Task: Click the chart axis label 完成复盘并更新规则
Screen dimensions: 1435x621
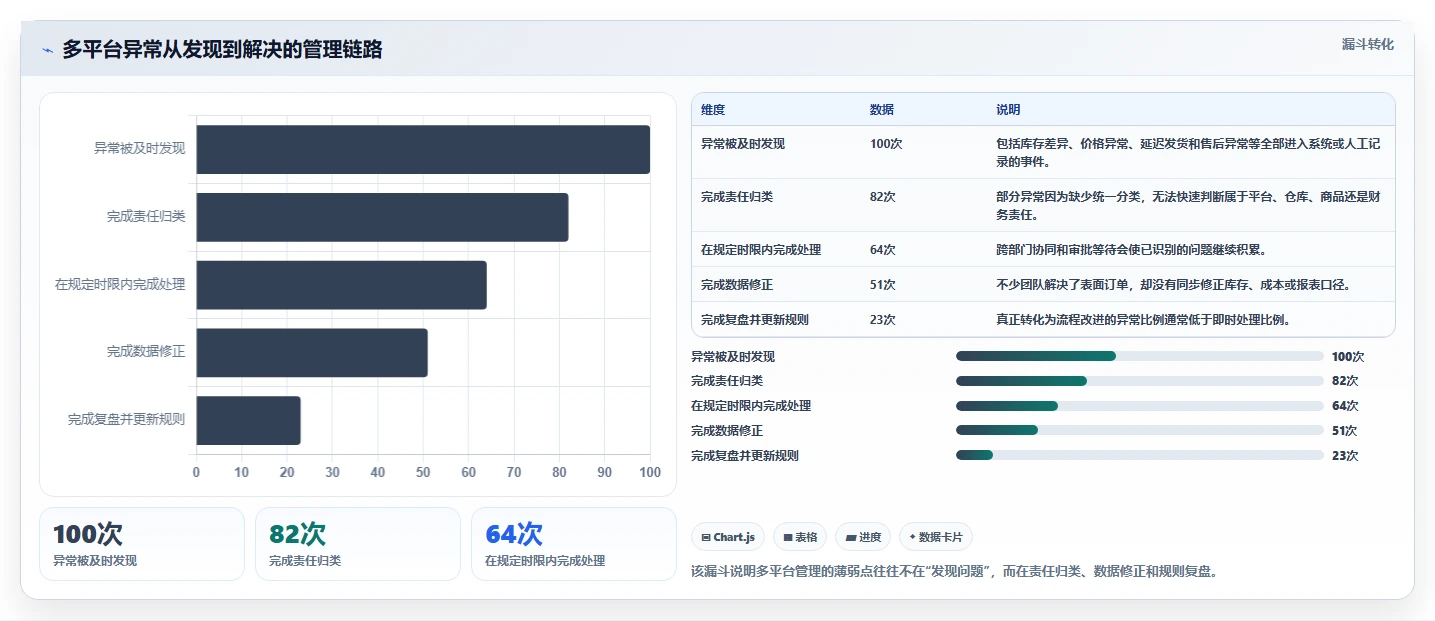Action: [x=127, y=420]
